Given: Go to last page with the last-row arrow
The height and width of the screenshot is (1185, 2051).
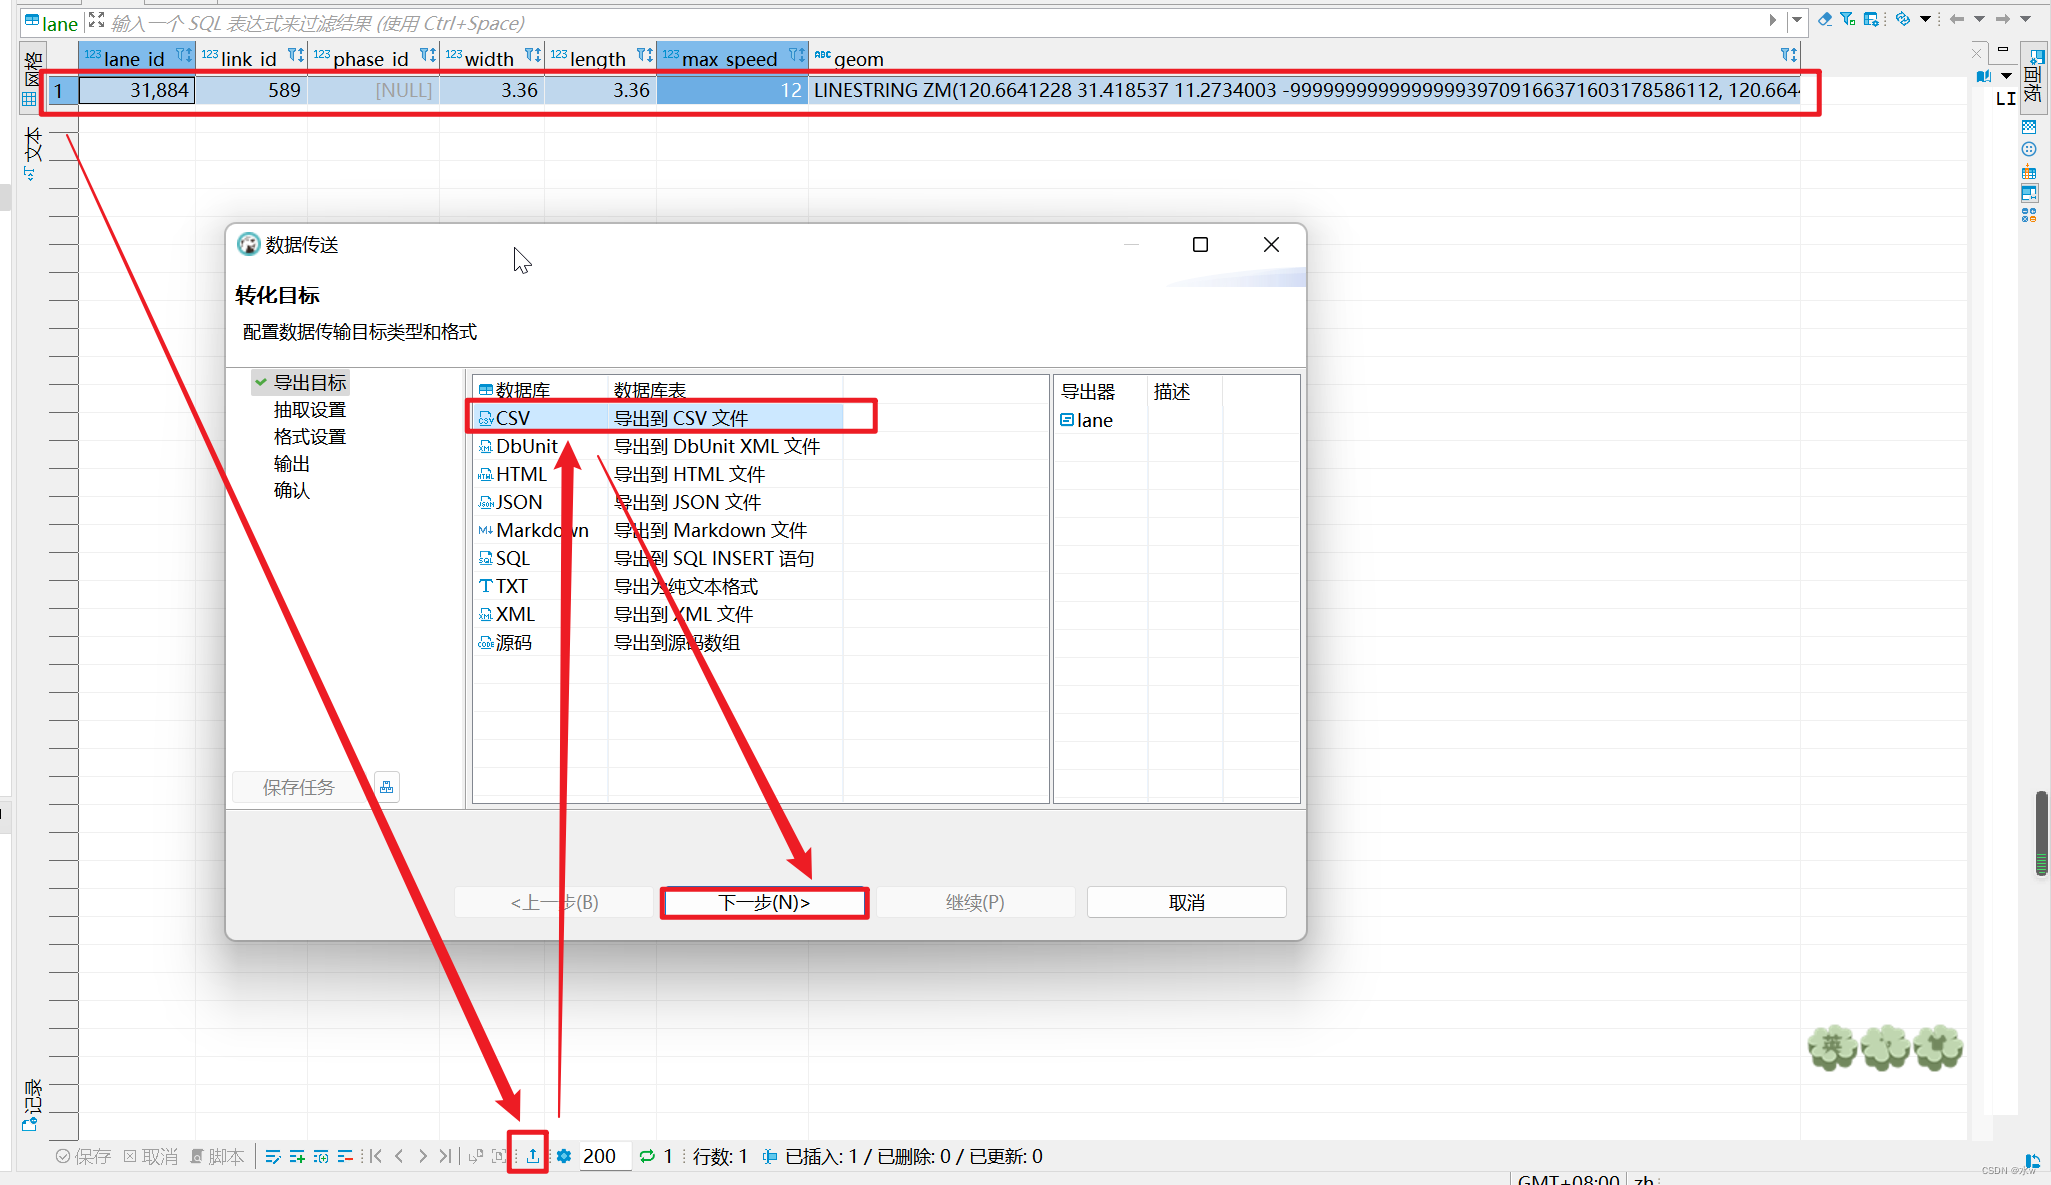Looking at the screenshot, I should [445, 1156].
